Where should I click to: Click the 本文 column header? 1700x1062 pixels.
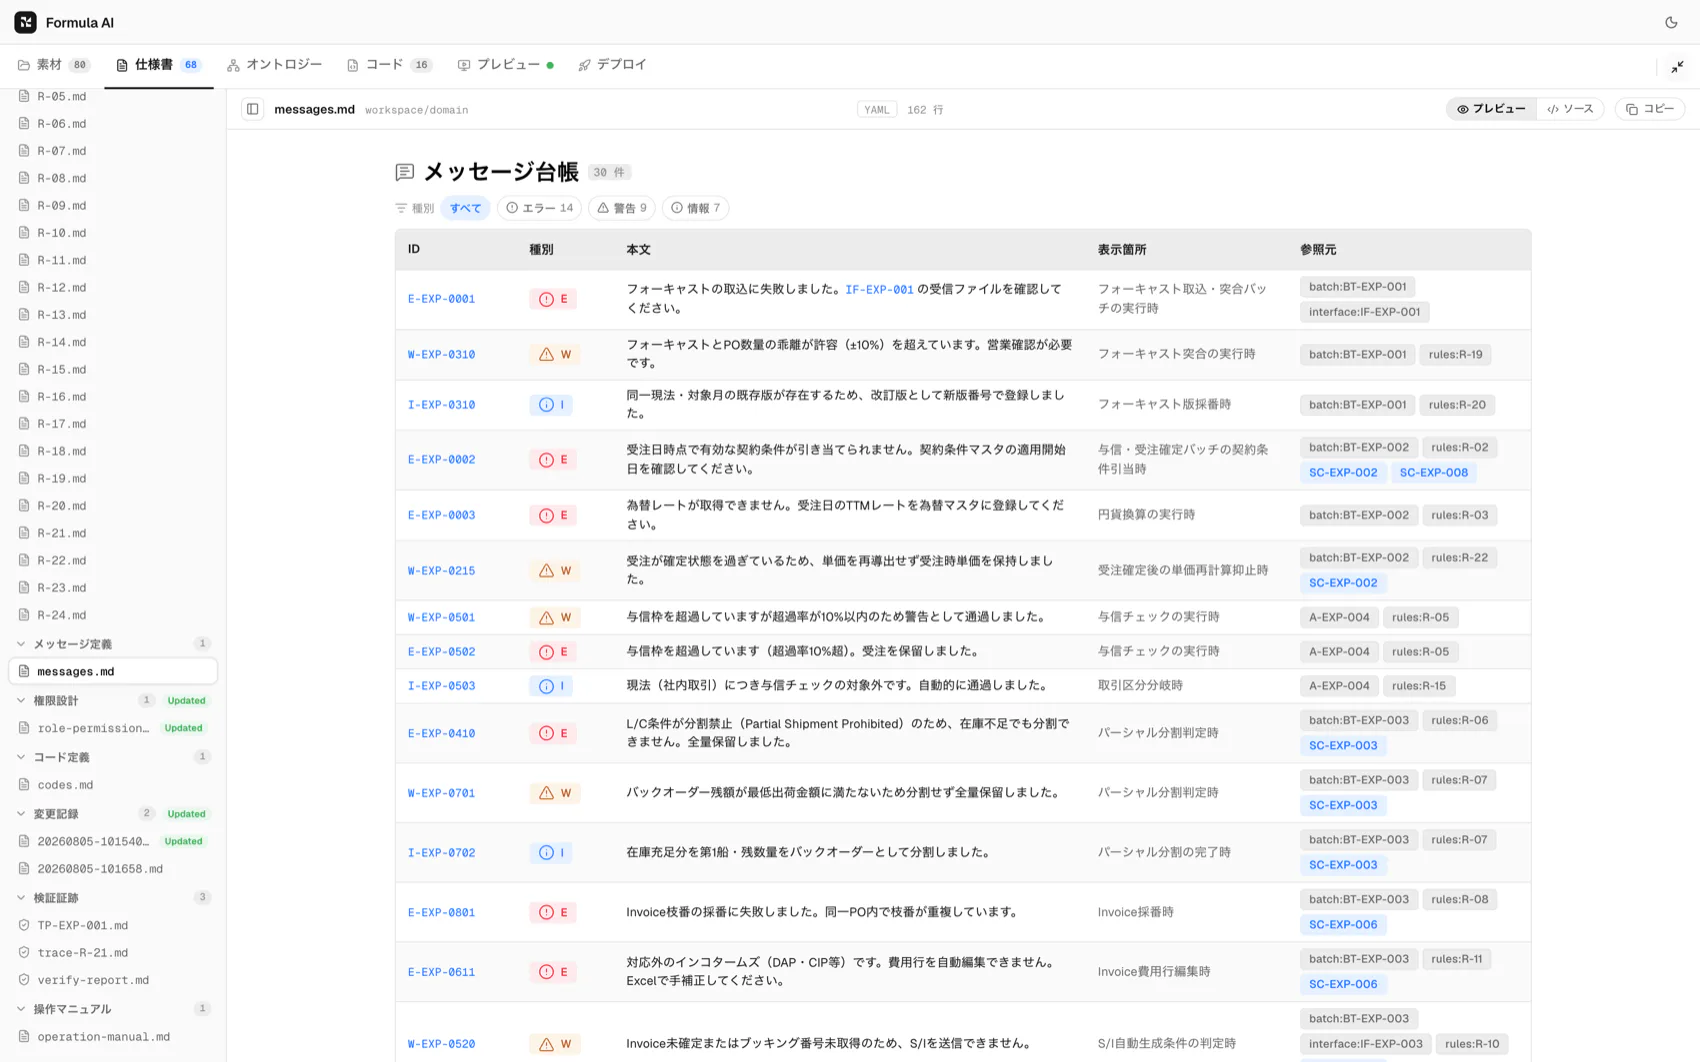(638, 249)
